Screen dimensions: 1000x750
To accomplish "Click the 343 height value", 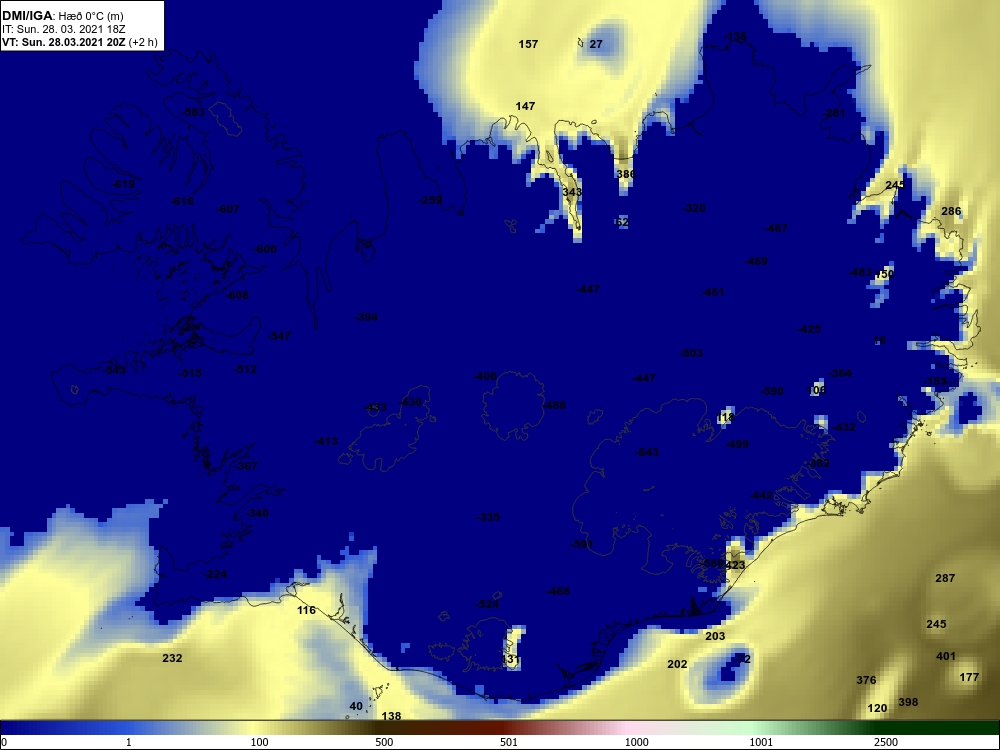I will 572,192.
